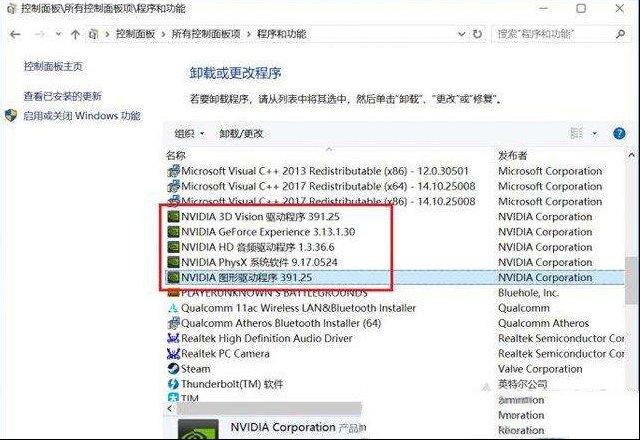The image size is (640, 440).
Task: Change view with the view options icon
Action: [x=576, y=133]
